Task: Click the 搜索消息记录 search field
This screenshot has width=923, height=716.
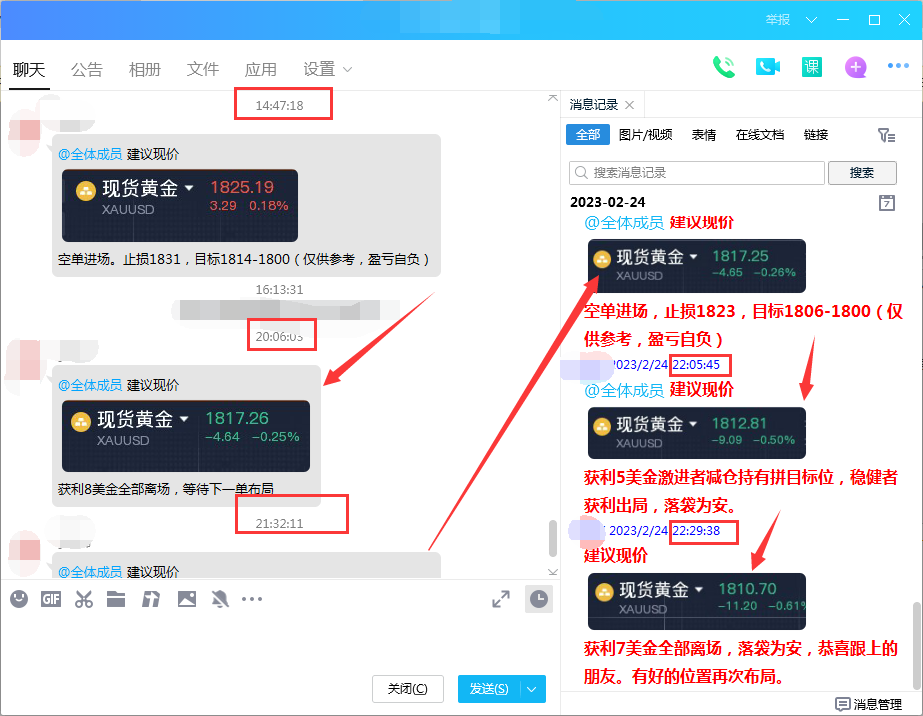Action: [697, 173]
